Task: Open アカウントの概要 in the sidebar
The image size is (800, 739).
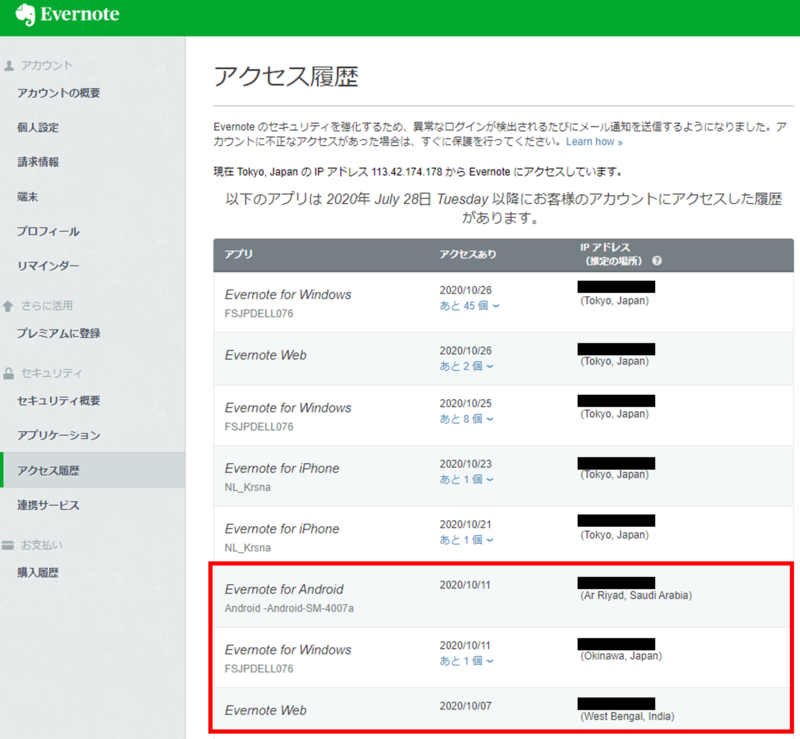Action: tap(59, 93)
